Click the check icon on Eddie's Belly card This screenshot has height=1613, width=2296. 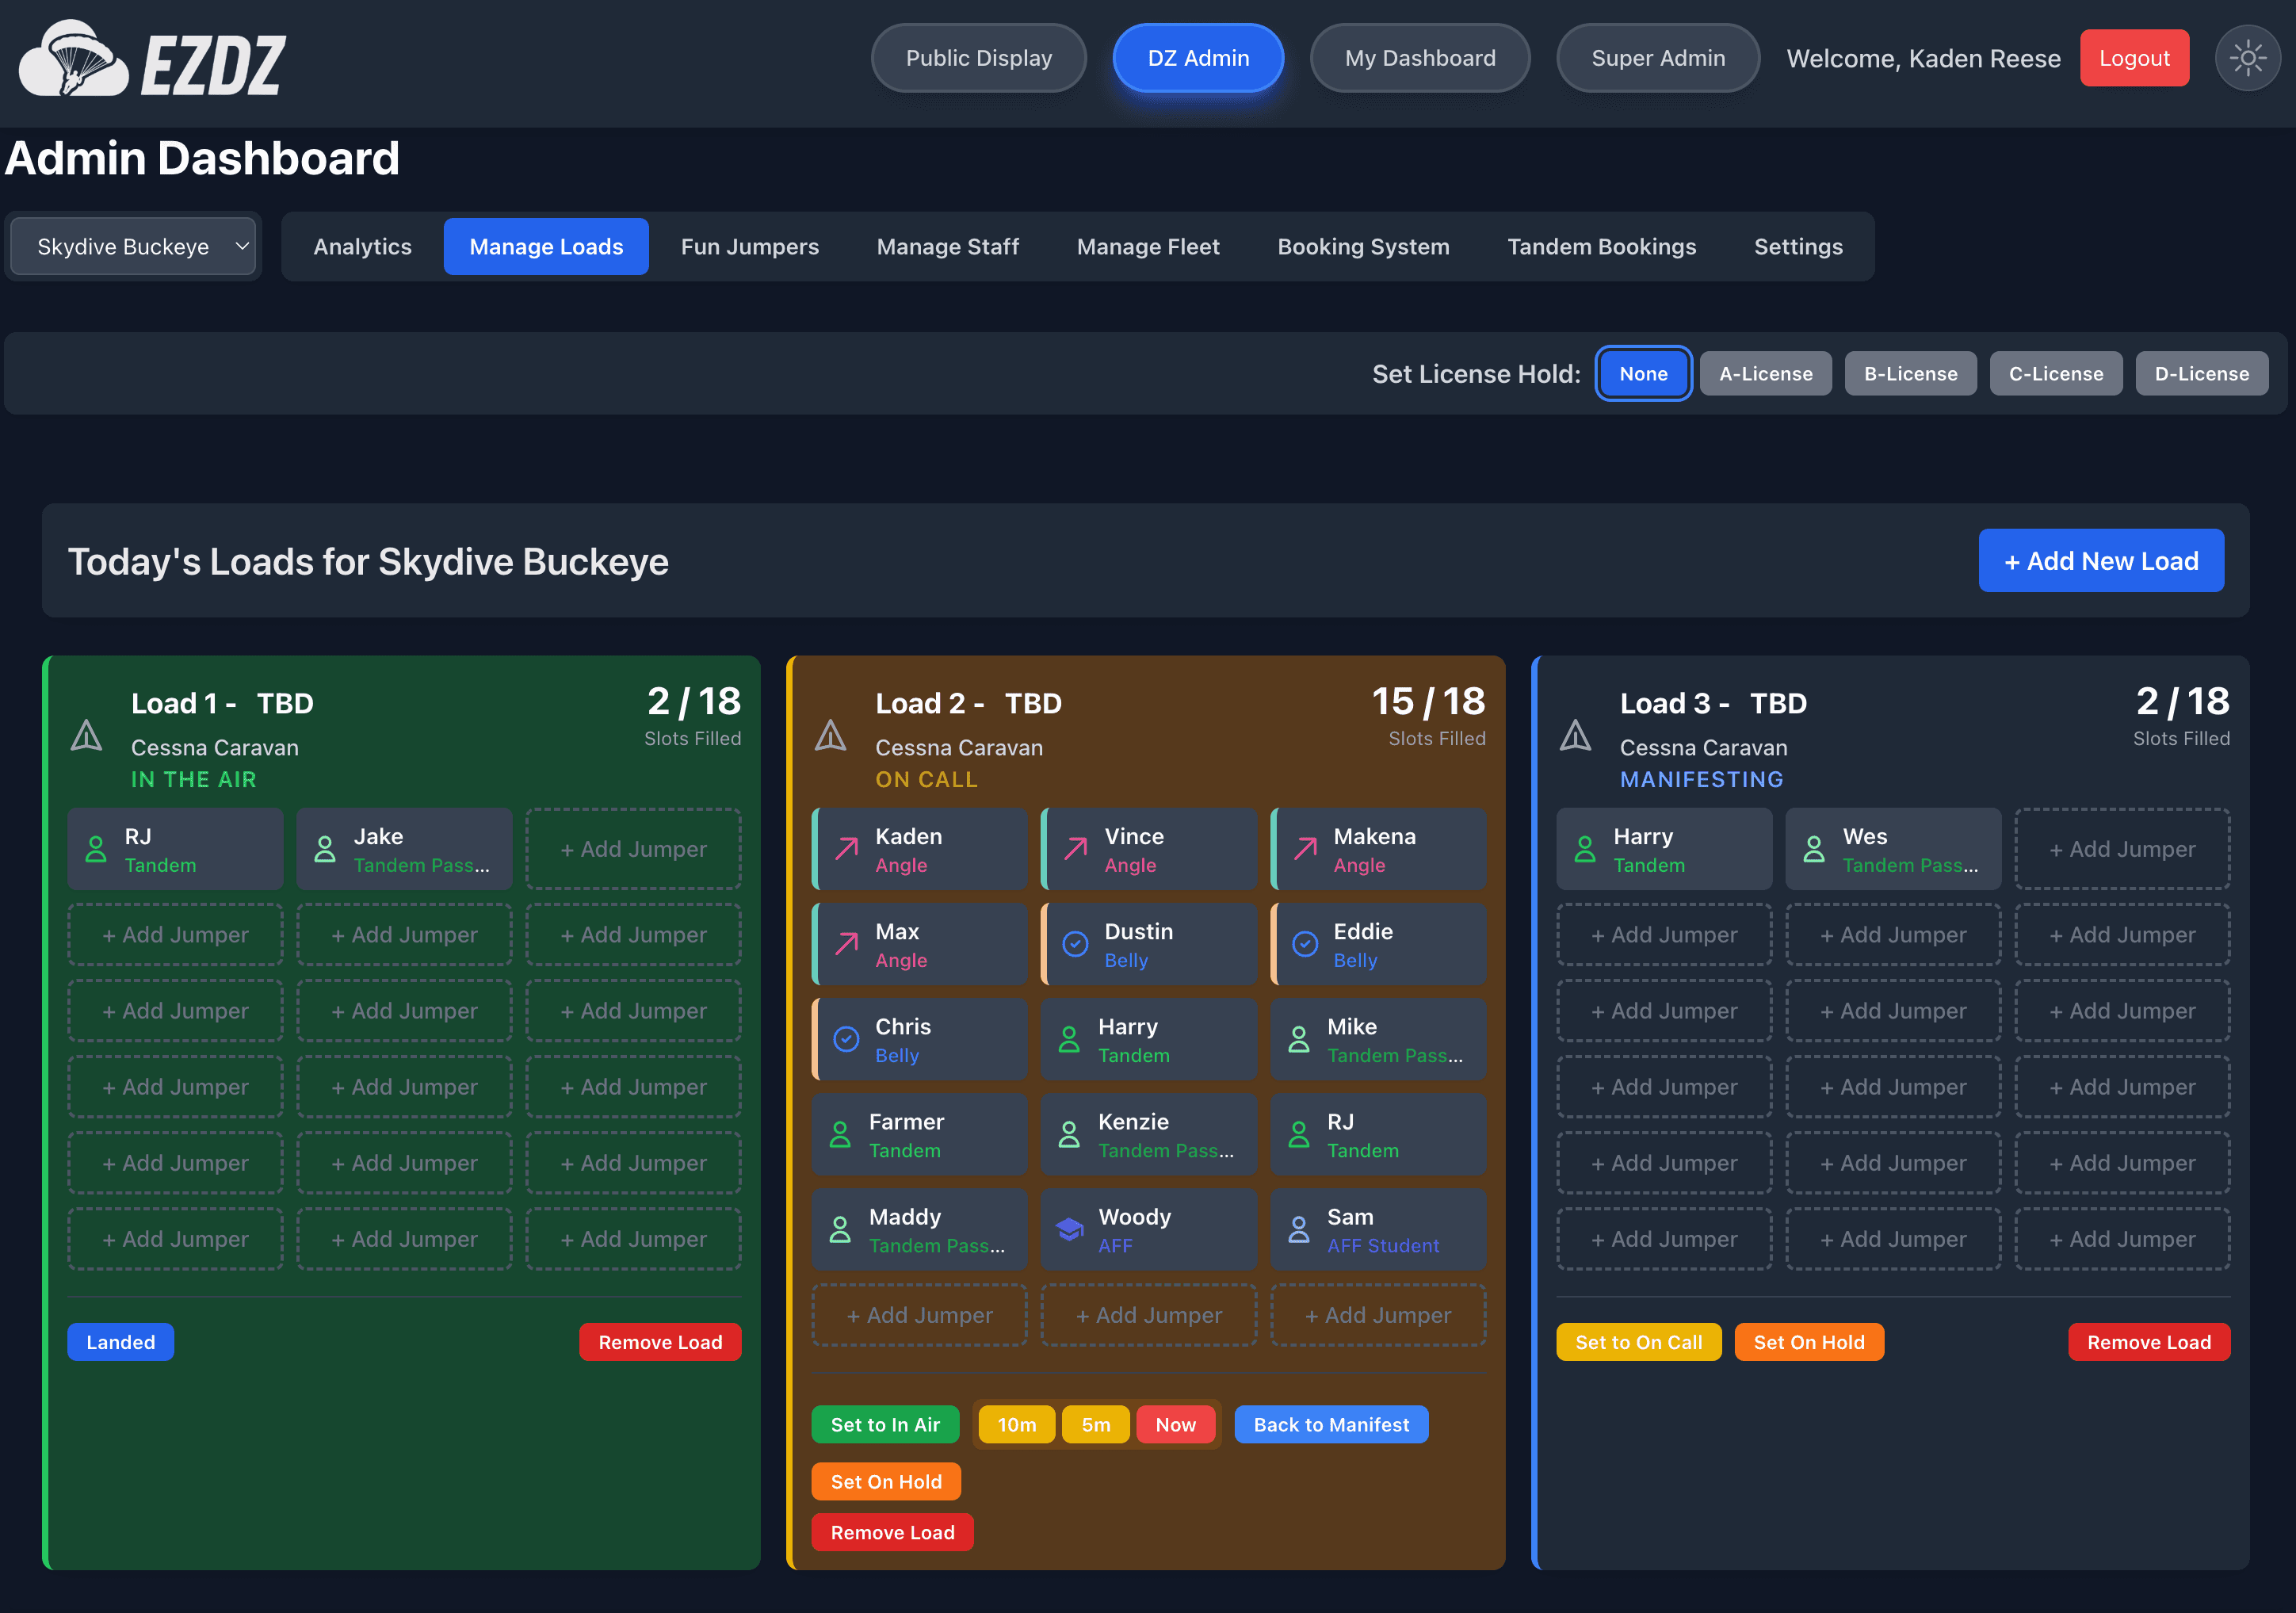coord(1305,943)
